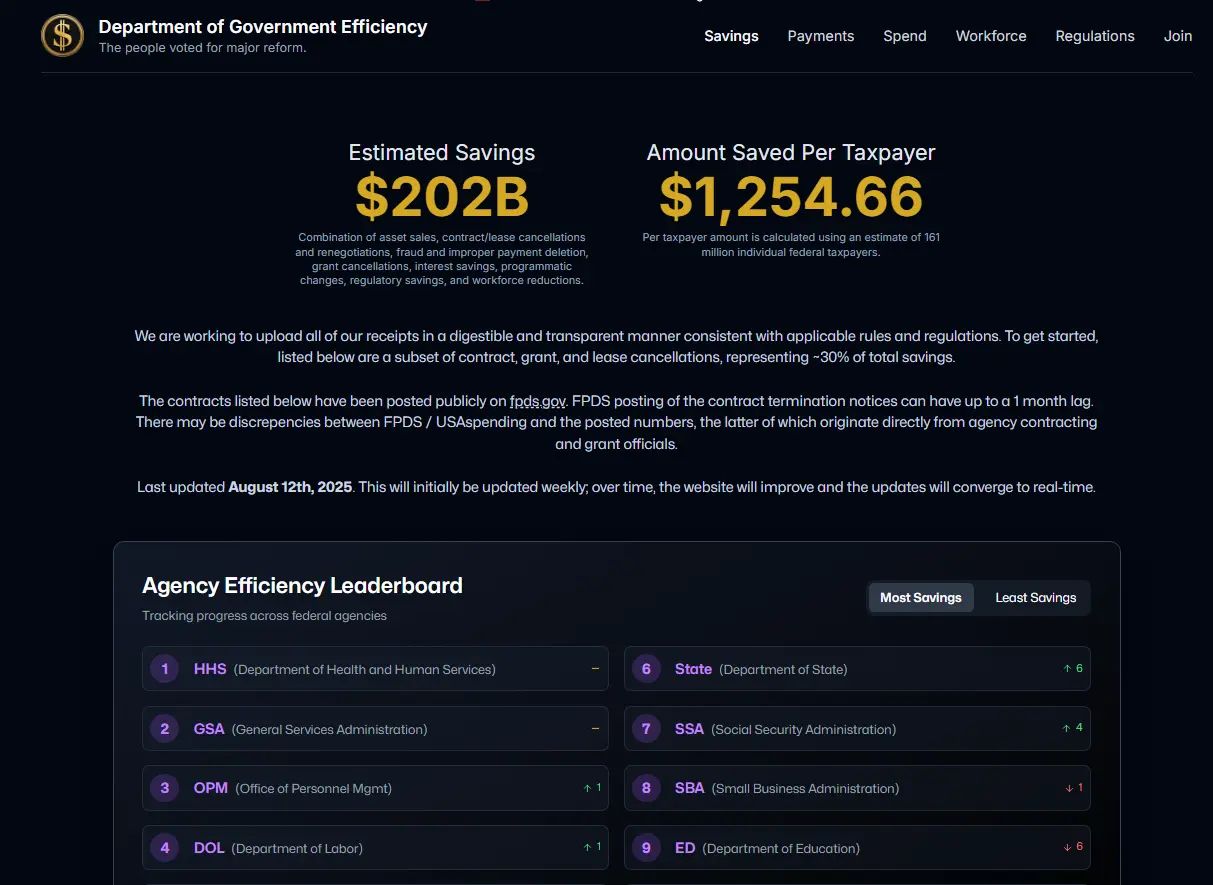Image resolution: width=1213 pixels, height=885 pixels.
Task: Select the Most Savings toggle
Action: (x=920, y=598)
